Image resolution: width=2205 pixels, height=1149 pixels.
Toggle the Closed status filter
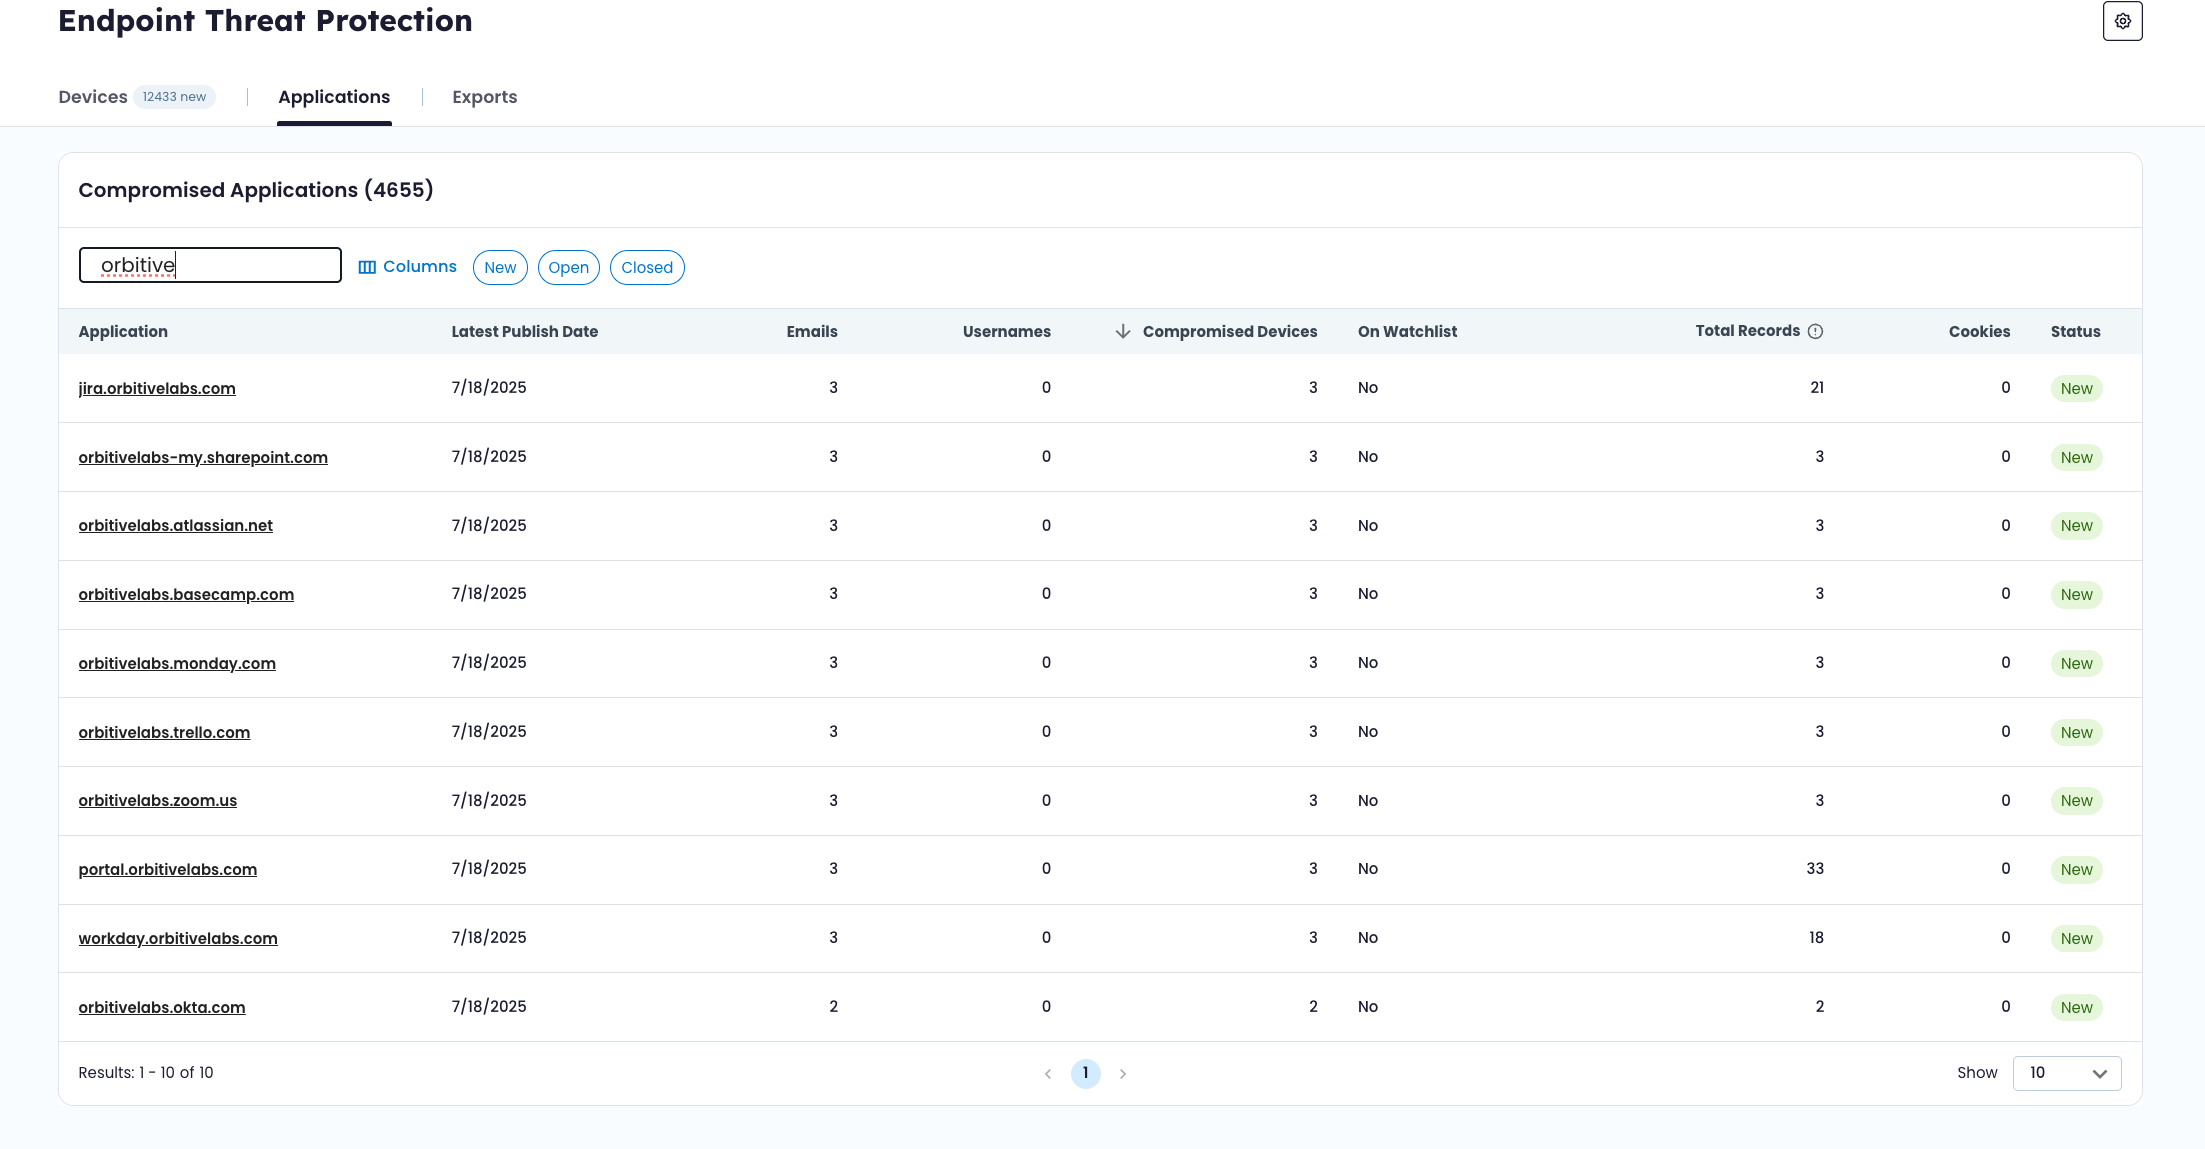click(647, 267)
